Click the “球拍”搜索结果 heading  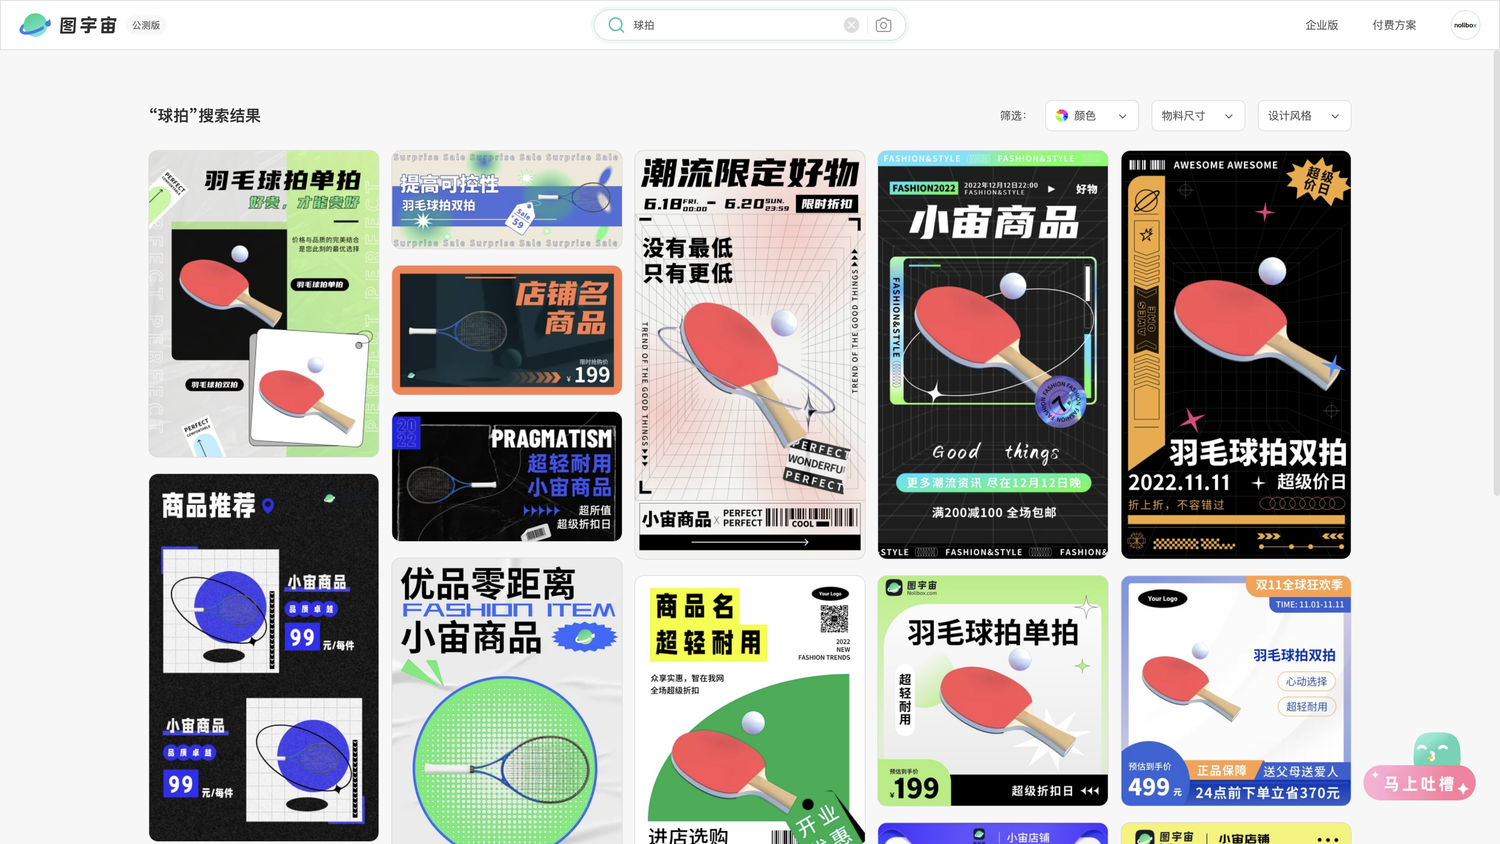(205, 116)
